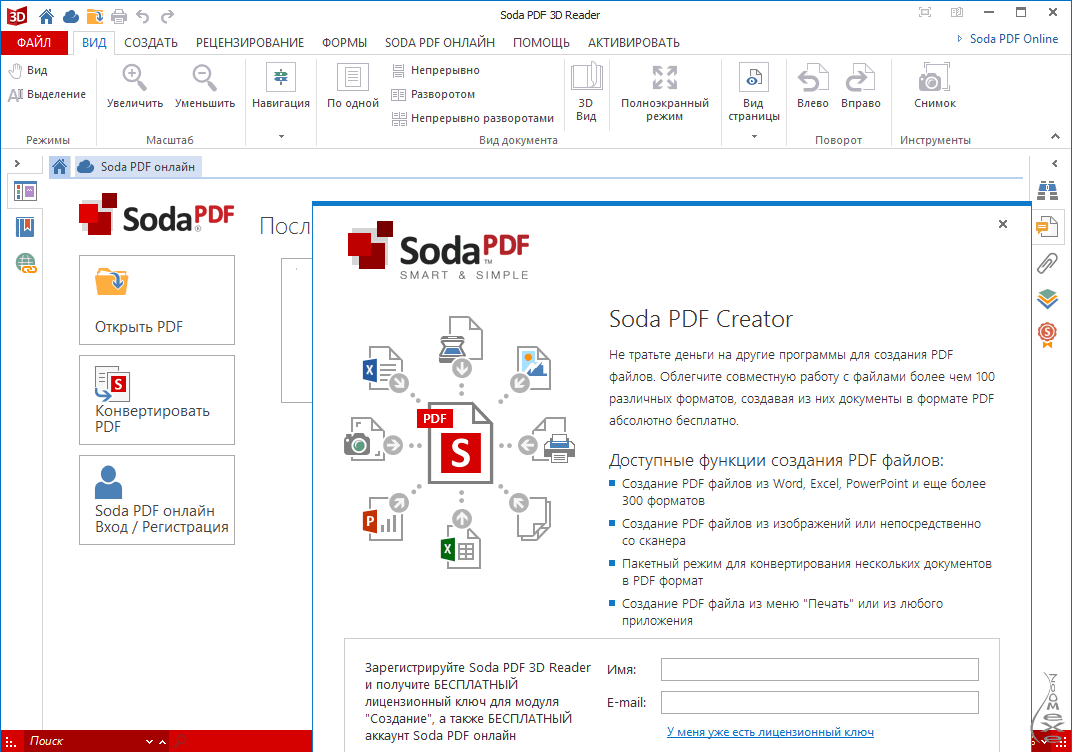Click the fit-to-screen icon in title bar
The height and width of the screenshot is (752, 1072).
(x=925, y=12)
